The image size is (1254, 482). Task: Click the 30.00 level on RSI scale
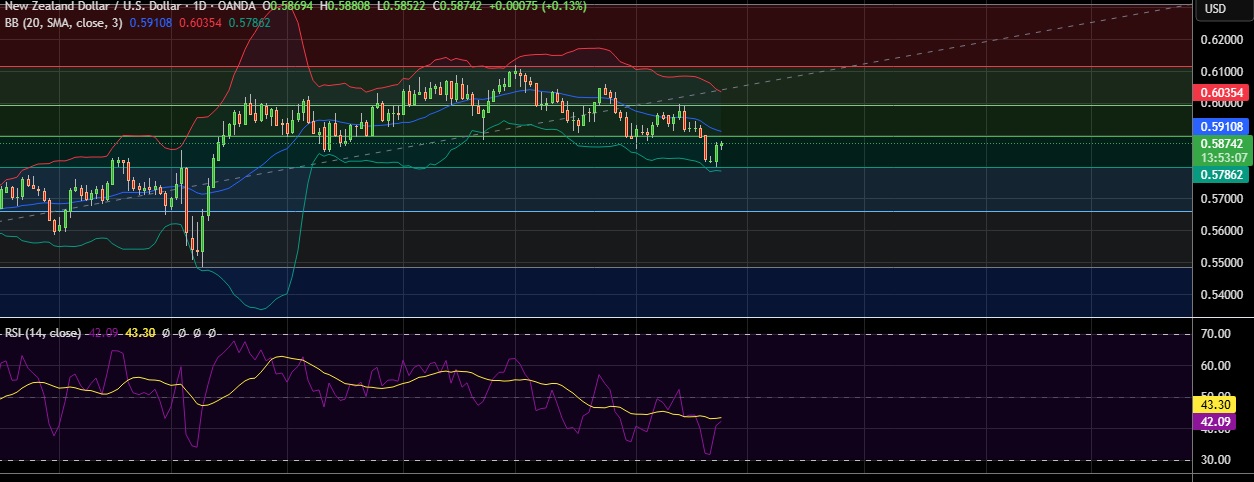click(1216, 460)
